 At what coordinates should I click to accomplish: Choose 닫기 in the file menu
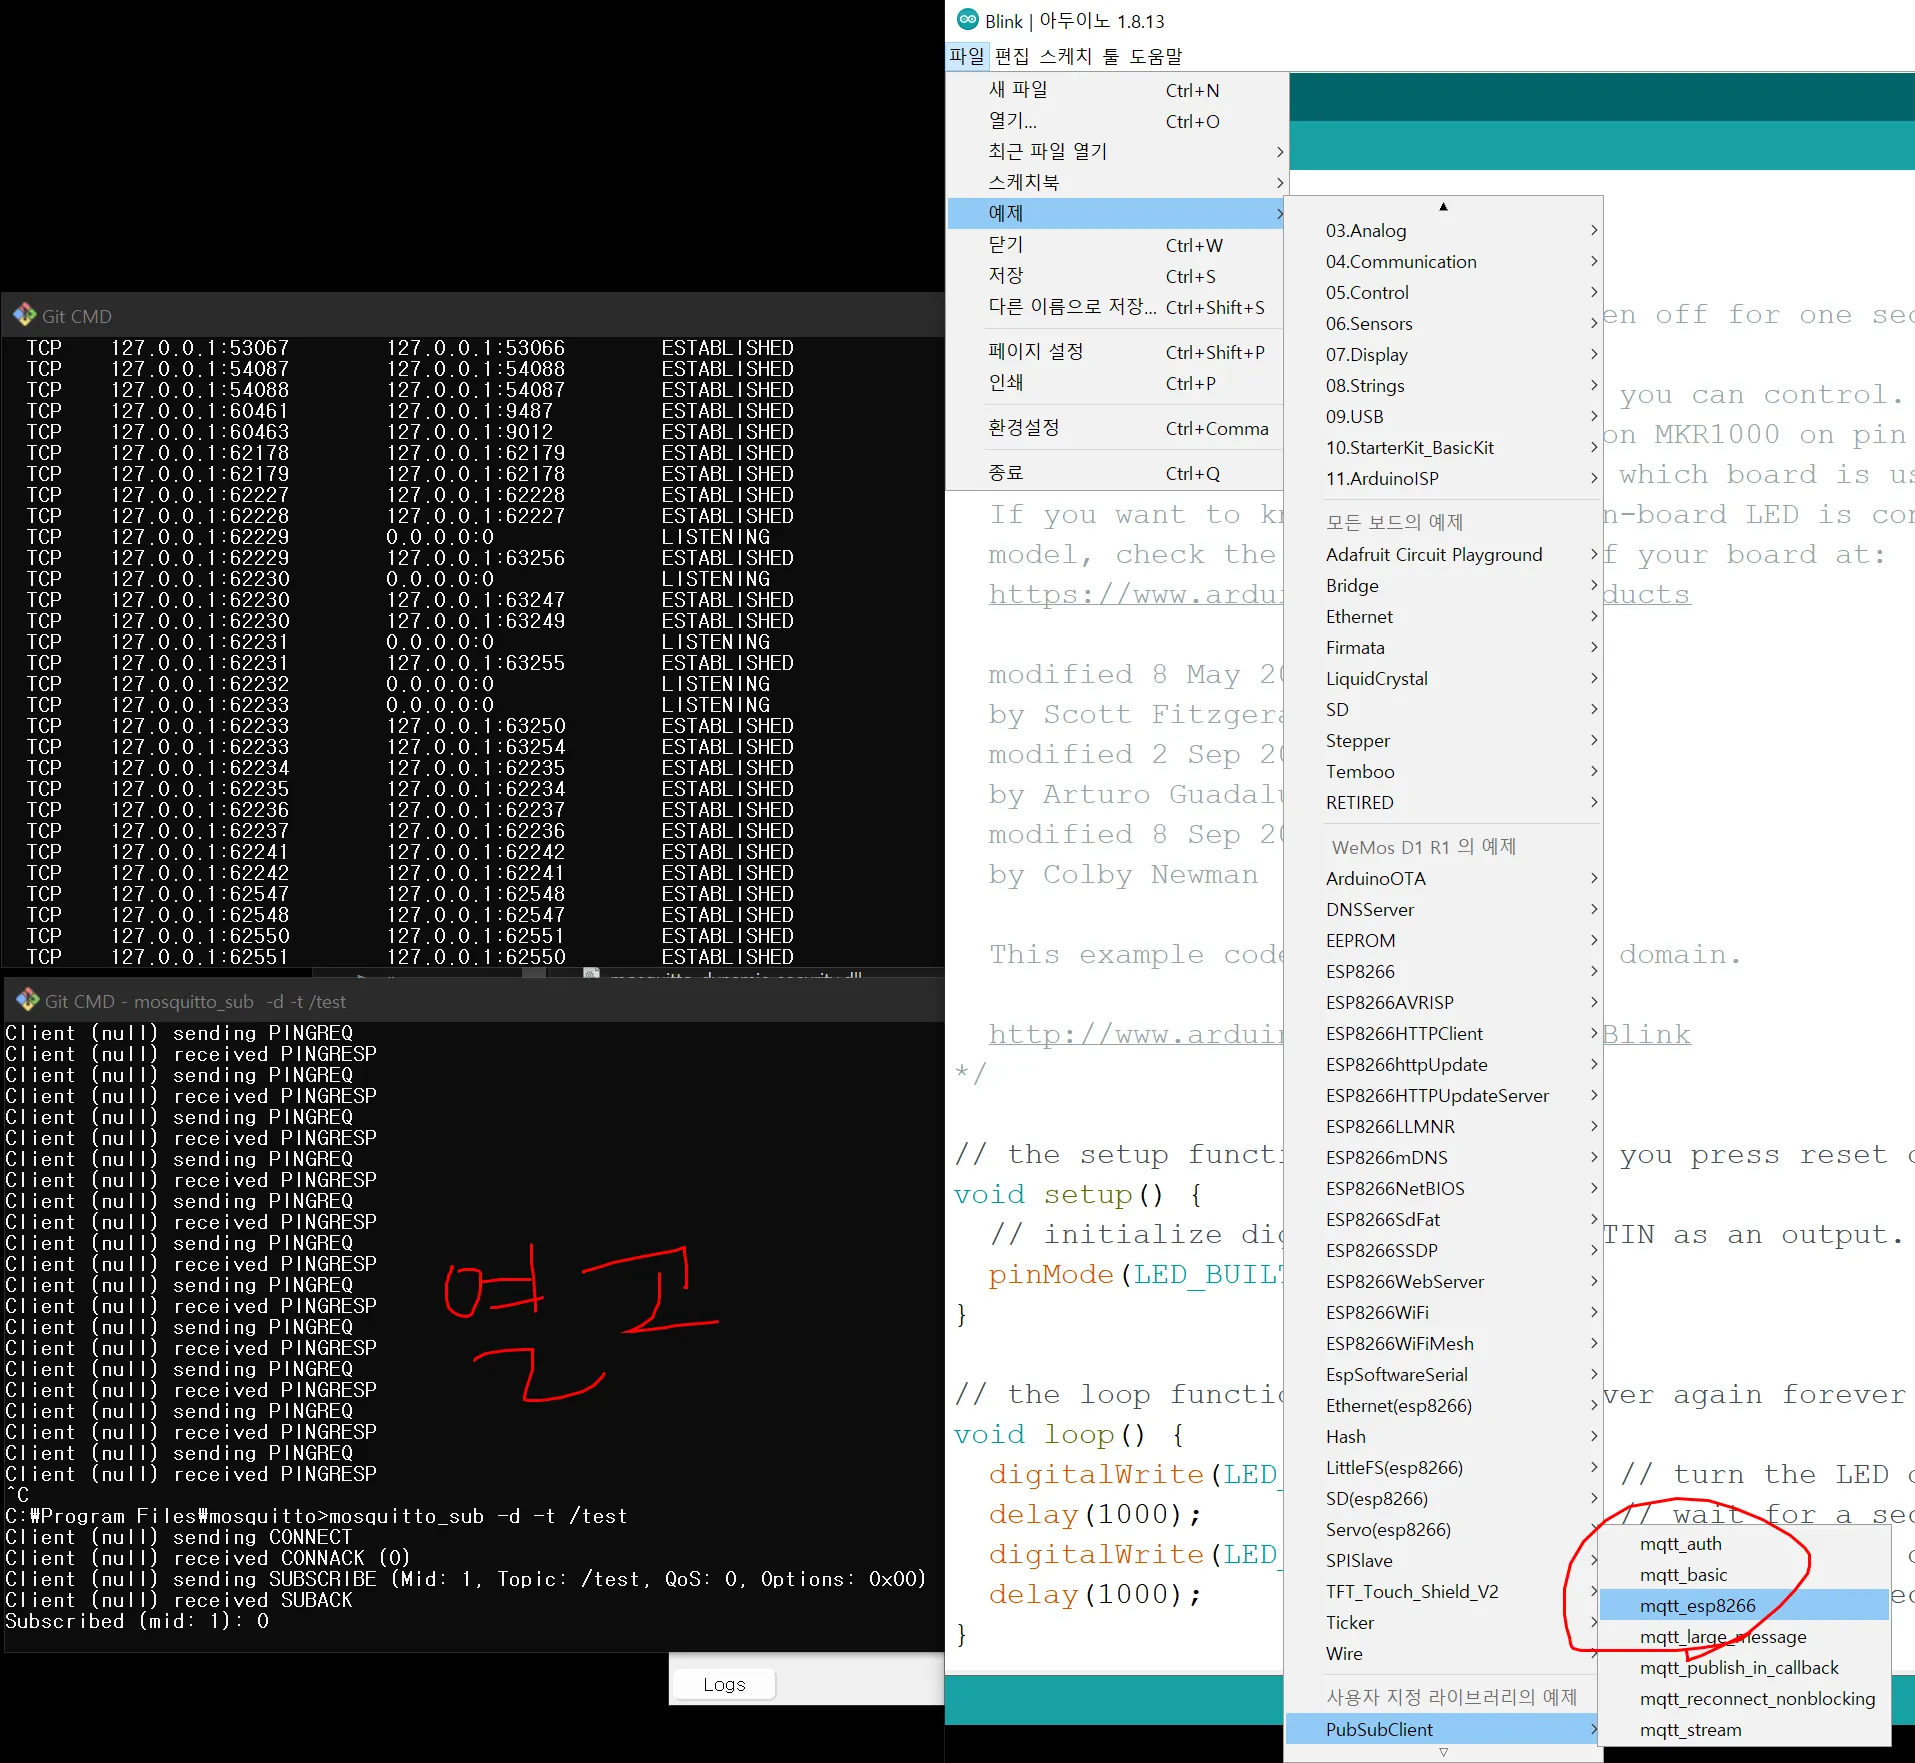(1115, 245)
